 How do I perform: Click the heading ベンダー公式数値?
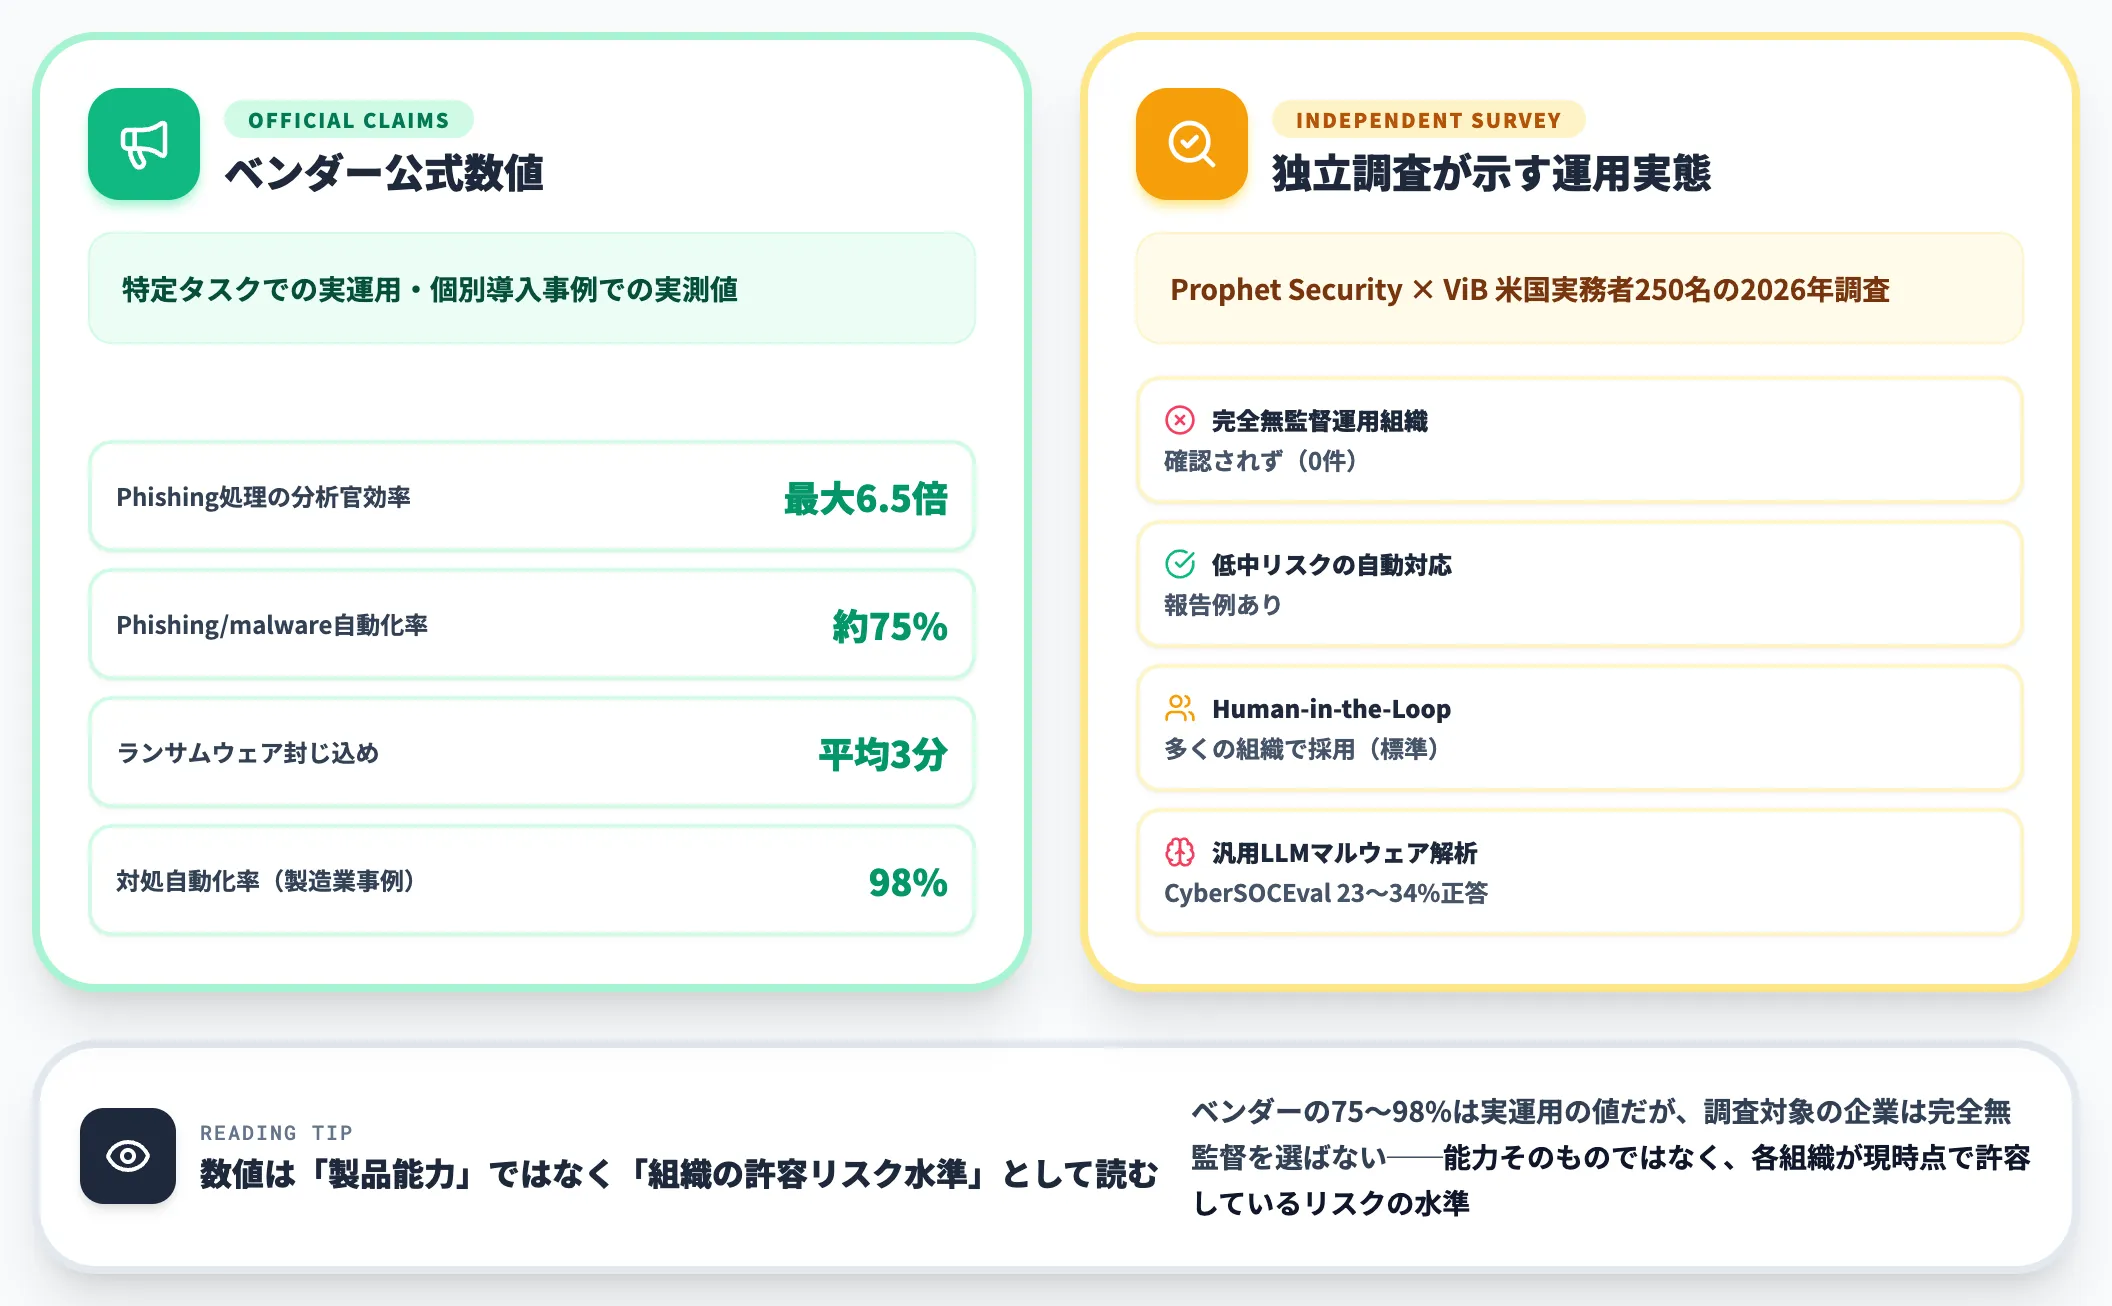click(384, 173)
